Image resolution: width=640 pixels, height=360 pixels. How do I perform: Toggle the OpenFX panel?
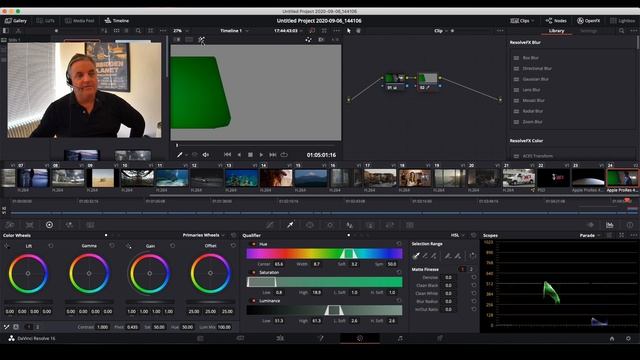click(x=588, y=21)
